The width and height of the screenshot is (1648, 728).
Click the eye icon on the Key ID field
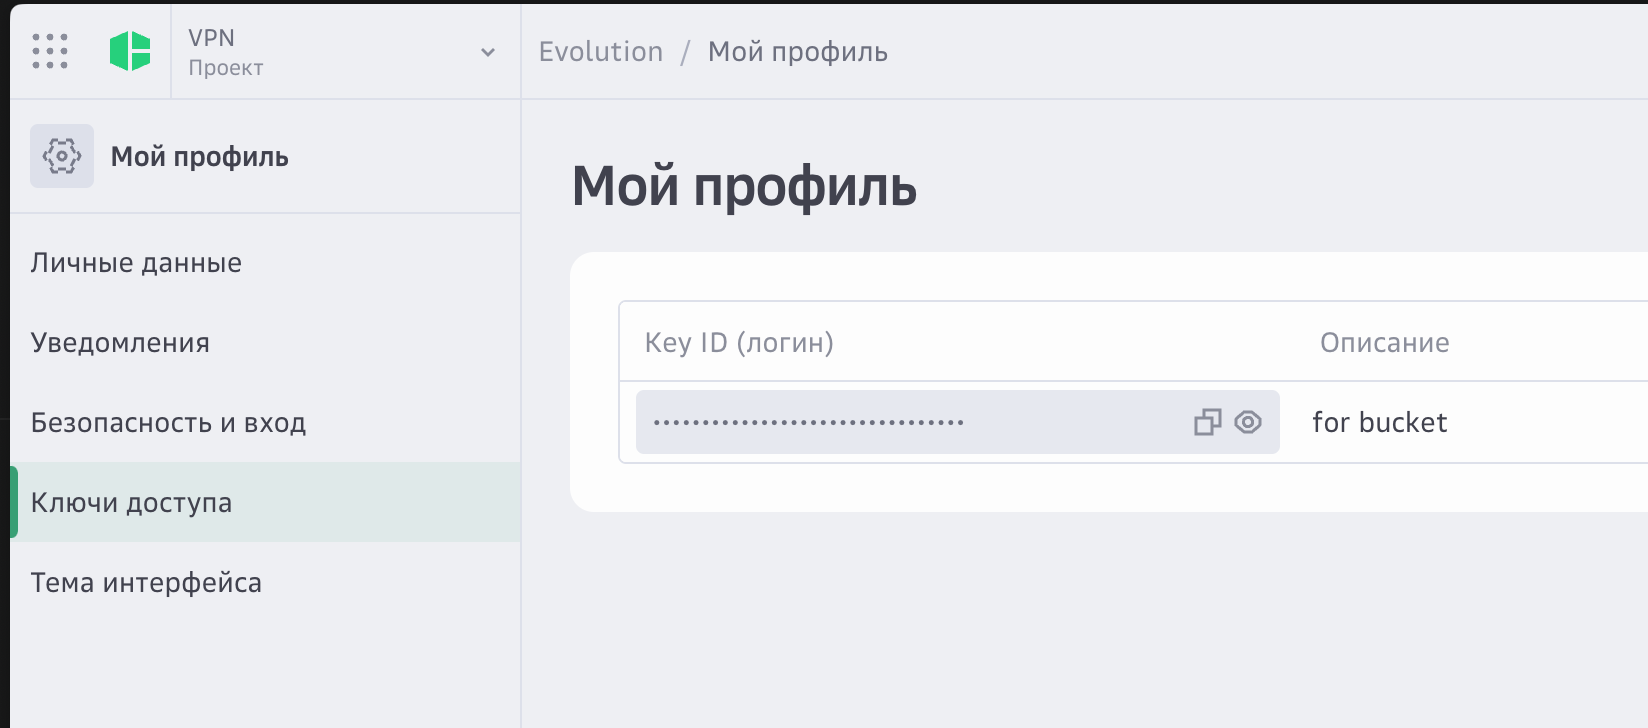pyautogui.click(x=1246, y=422)
